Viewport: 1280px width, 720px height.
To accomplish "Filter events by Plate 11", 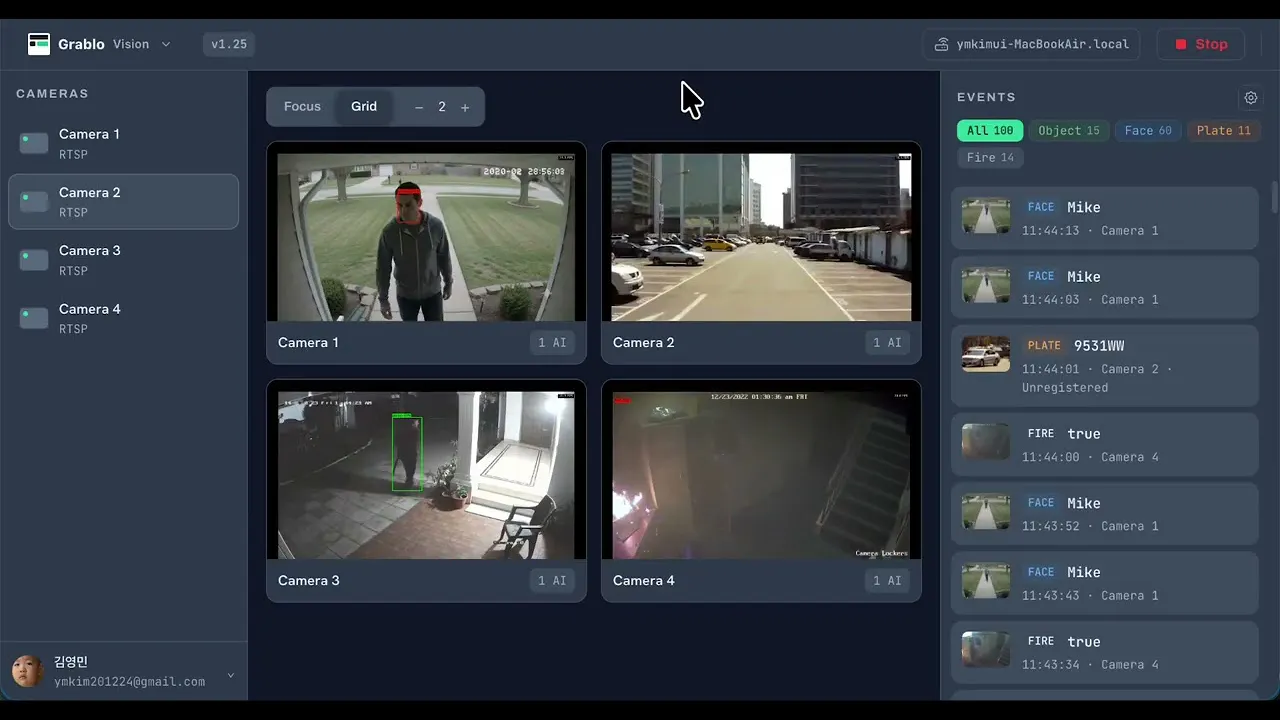I will (x=1224, y=130).
